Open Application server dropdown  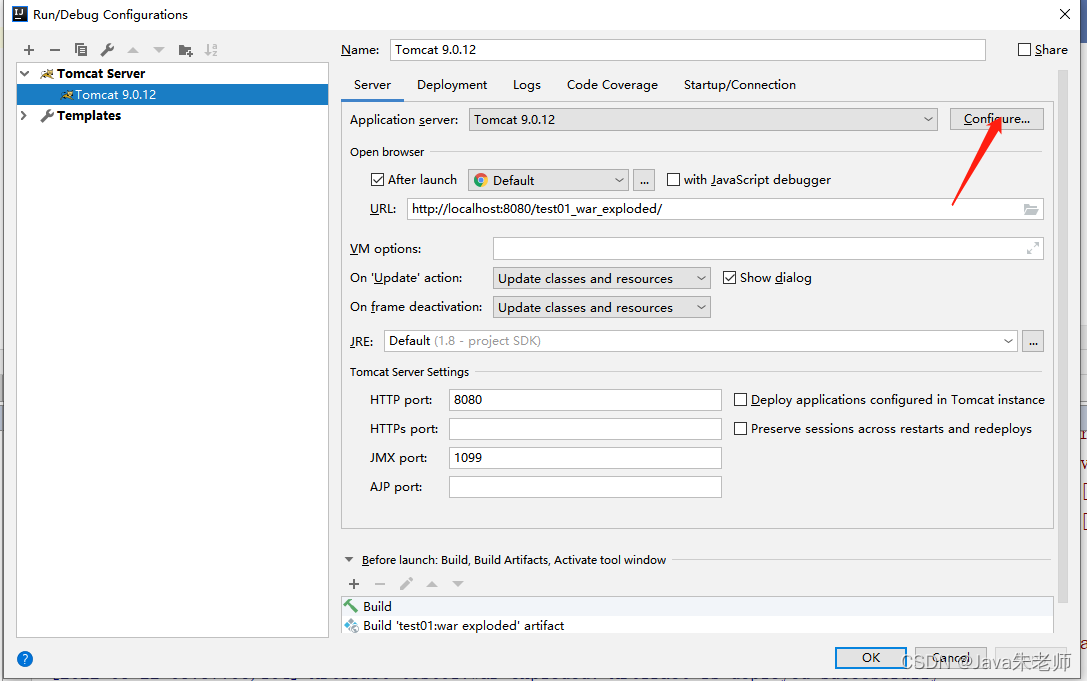tap(703, 119)
